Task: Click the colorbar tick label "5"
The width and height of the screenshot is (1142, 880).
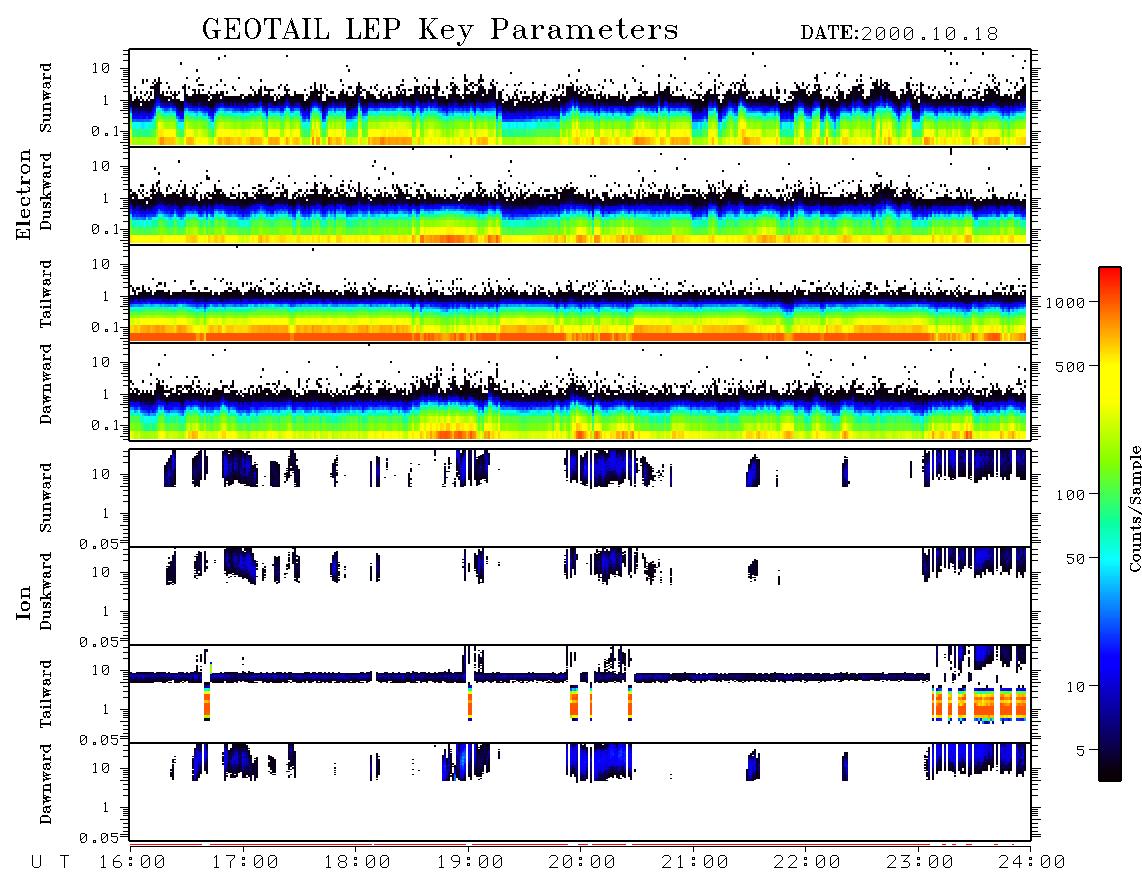Action: pos(1081,751)
